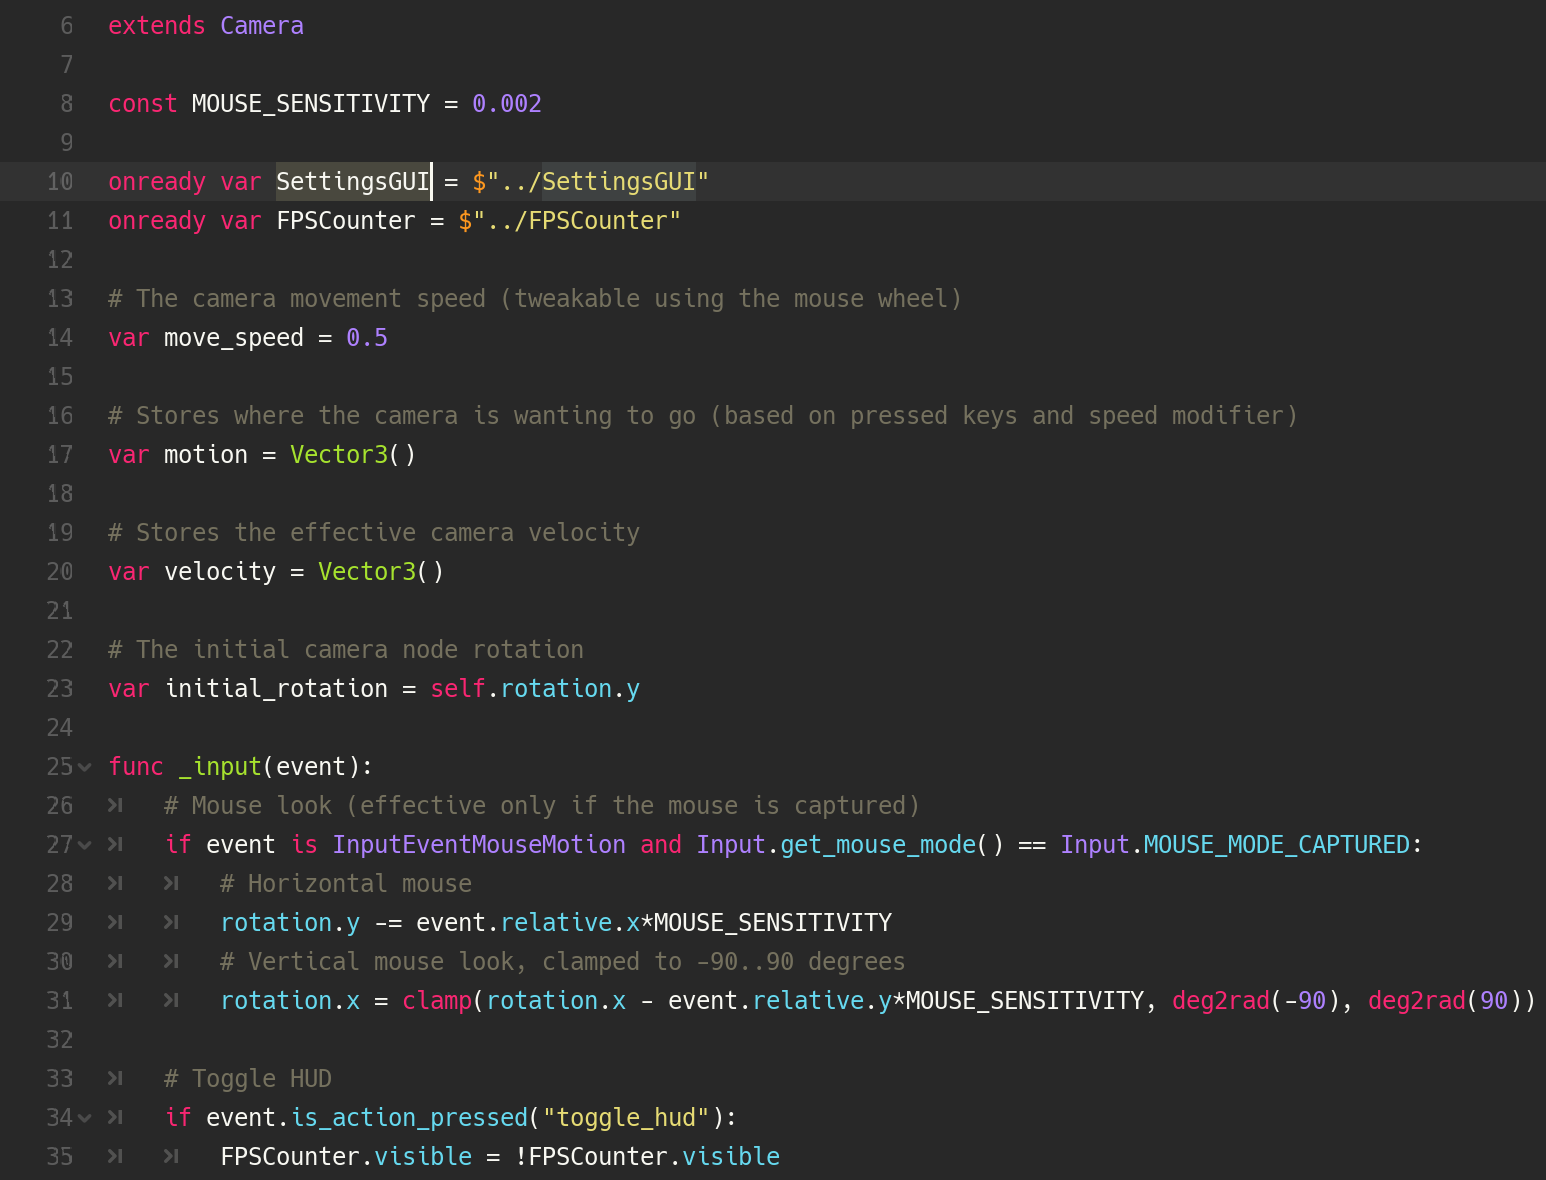1546x1180 pixels.
Task: Click the 'Stores the effective camera velocity' comment
Action: [x=374, y=533]
